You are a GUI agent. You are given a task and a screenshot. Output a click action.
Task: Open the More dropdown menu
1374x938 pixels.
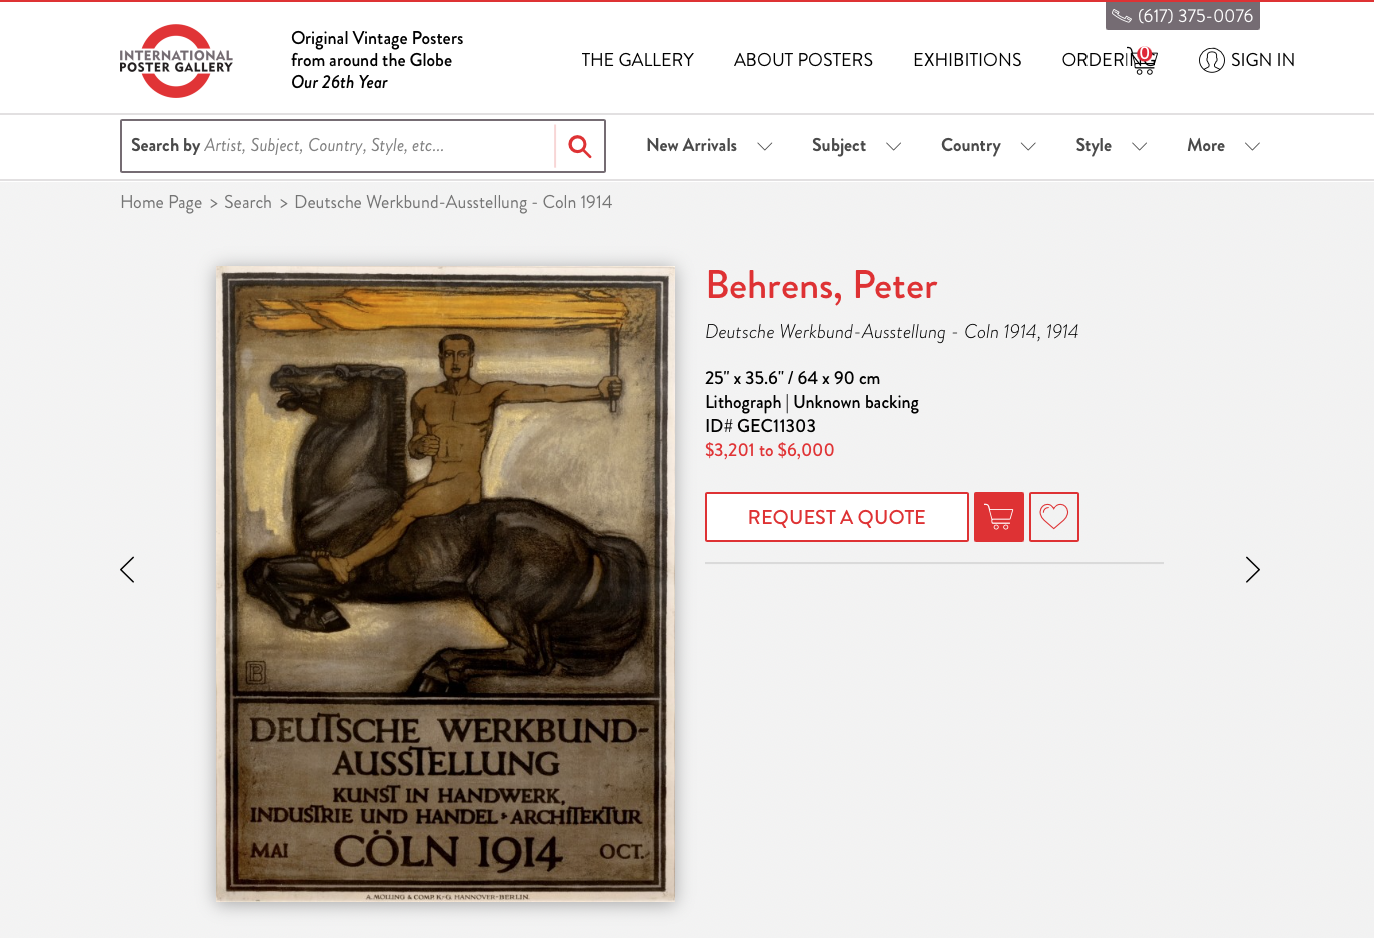pos(1223,146)
